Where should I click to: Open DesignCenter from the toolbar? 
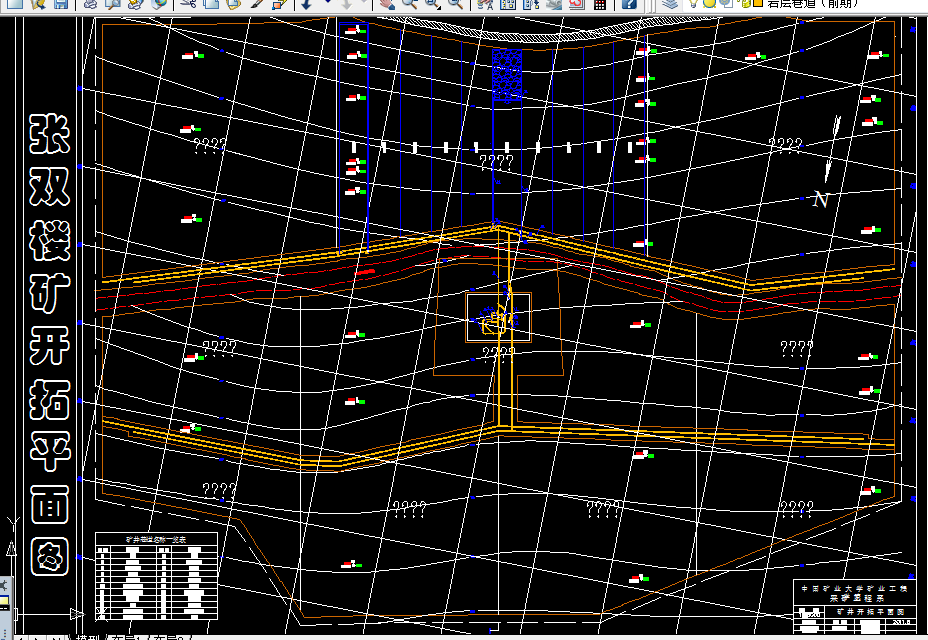pos(507,4)
